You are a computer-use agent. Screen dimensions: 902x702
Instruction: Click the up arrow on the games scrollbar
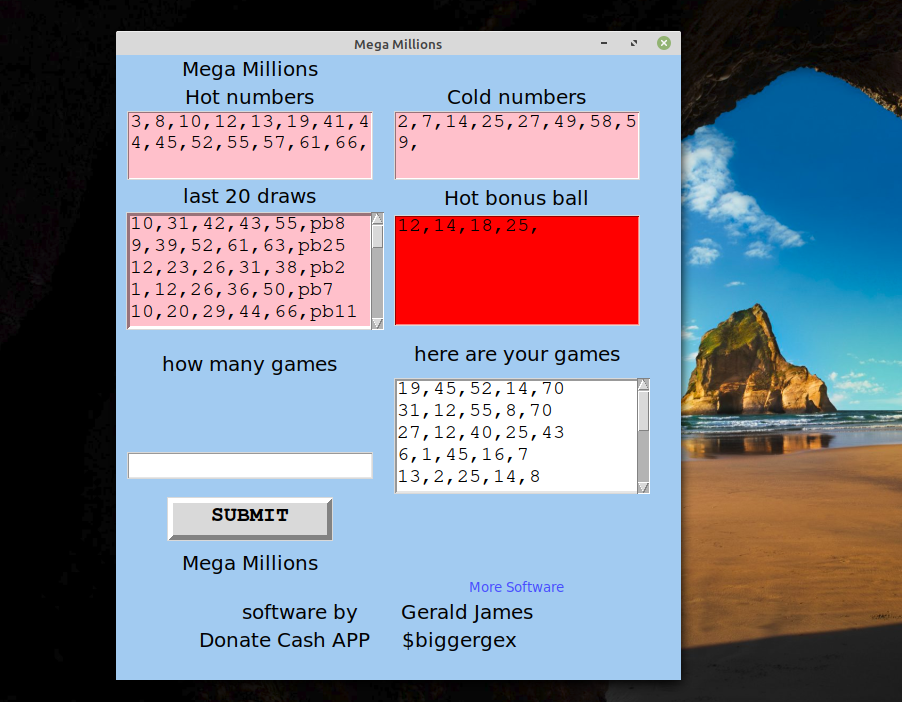(x=643, y=383)
